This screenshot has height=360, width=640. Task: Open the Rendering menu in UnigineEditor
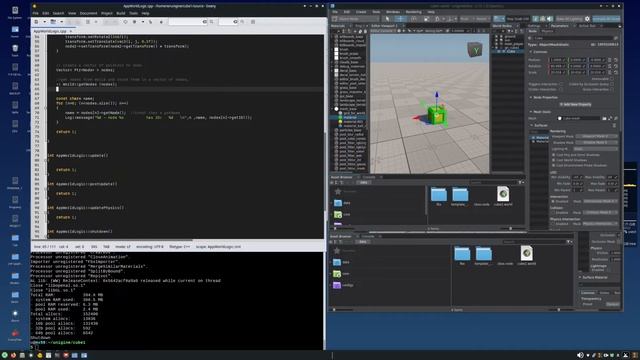click(413, 12)
